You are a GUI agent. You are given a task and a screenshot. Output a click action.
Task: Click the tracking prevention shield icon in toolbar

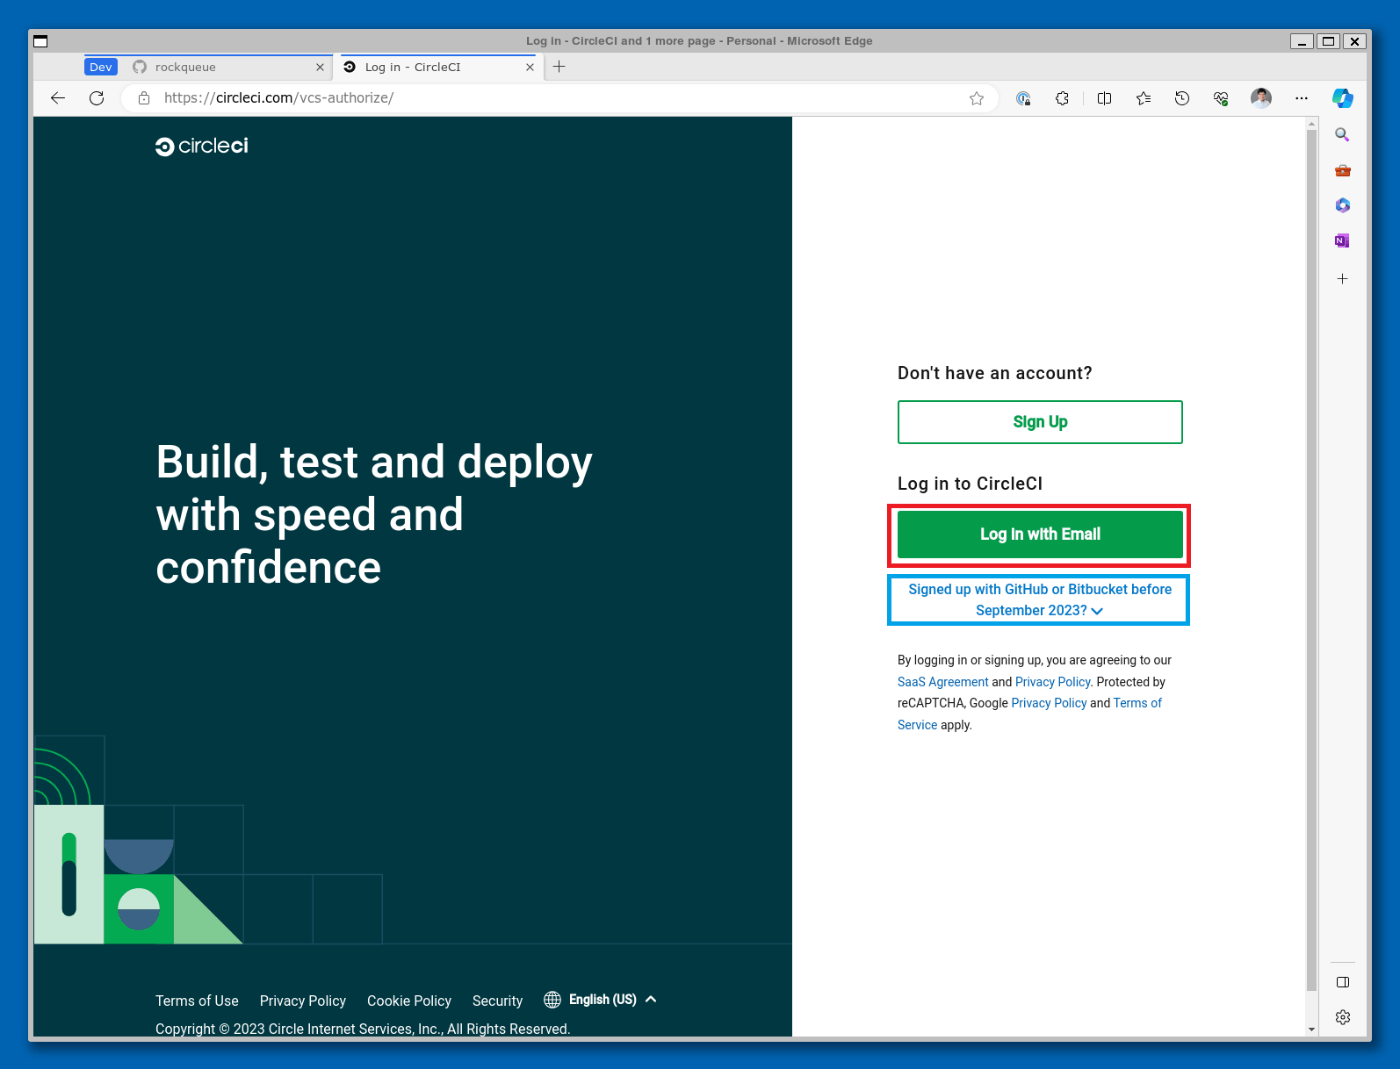(1023, 98)
